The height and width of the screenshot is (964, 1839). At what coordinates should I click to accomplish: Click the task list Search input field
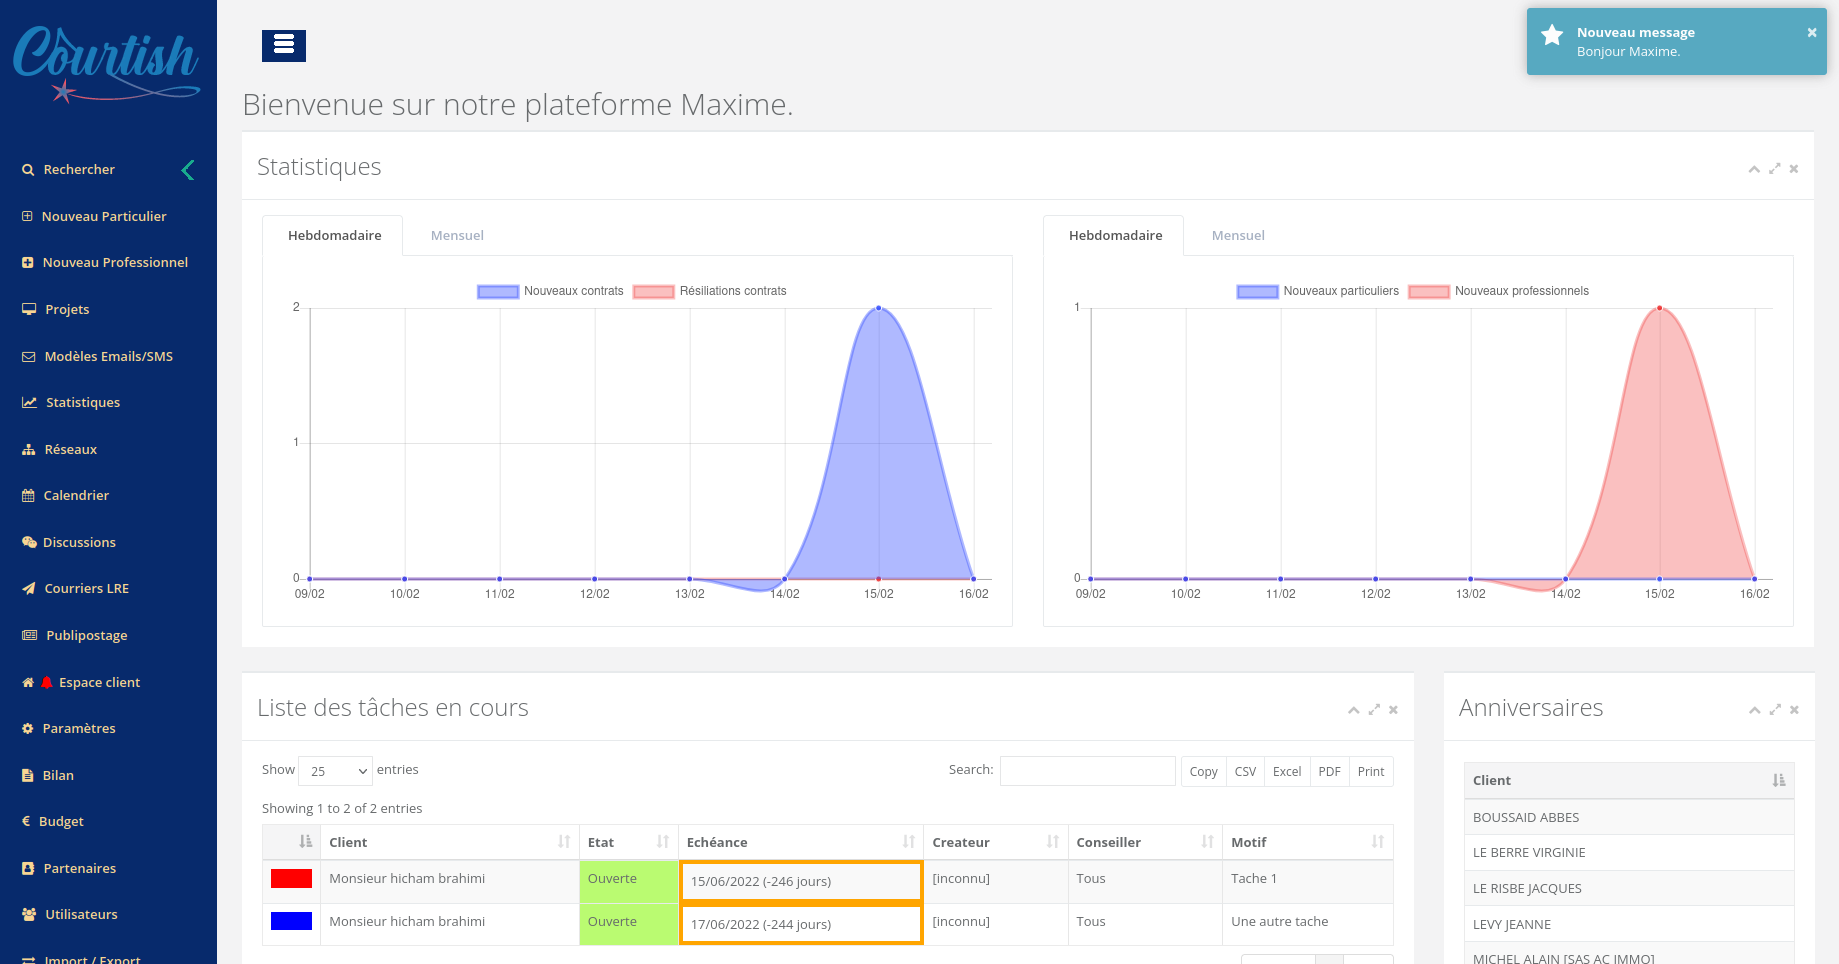(x=1087, y=771)
